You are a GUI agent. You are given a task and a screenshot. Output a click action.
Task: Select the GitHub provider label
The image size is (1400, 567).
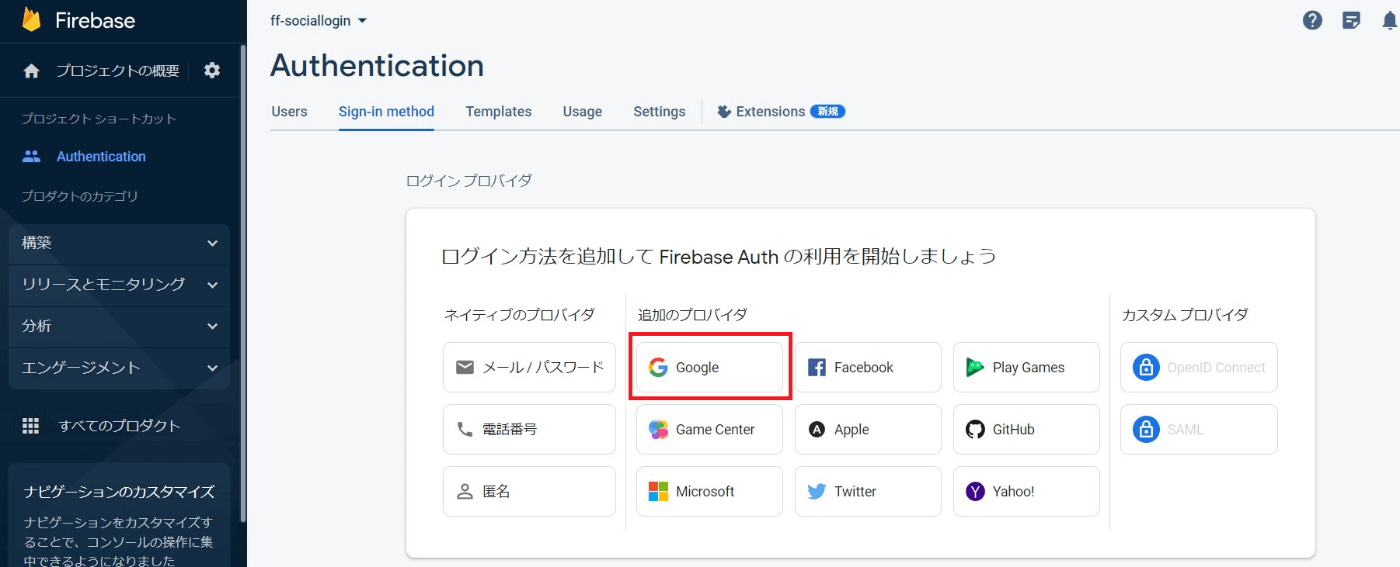[1013, 429]
